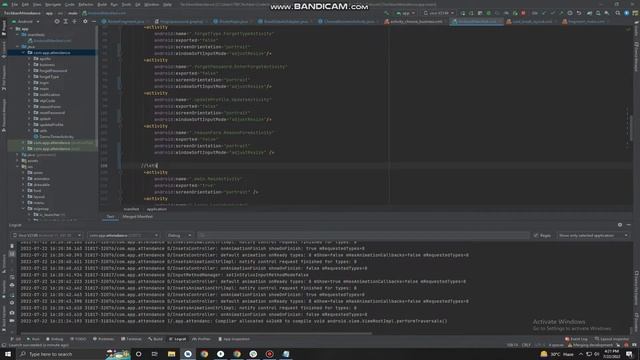
Task: Open Search Everywhere magnifier in toolbar
Action: [618, 13]
